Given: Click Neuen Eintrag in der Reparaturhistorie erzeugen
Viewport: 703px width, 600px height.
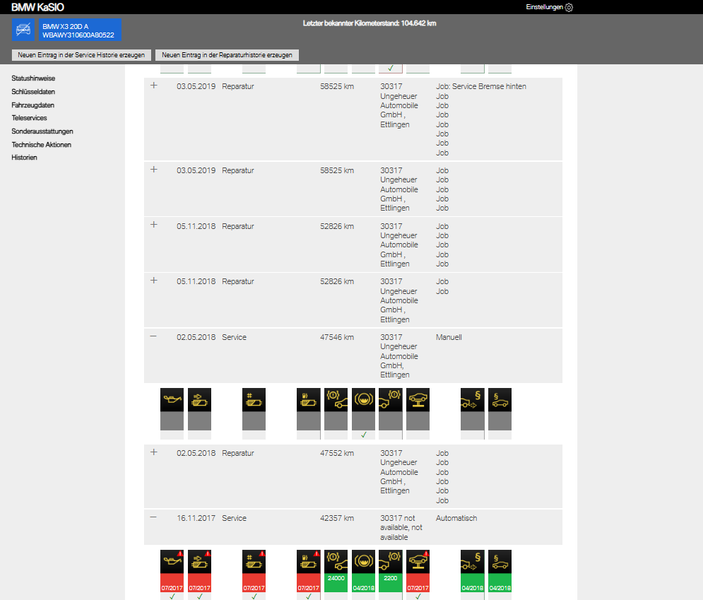Looking at the screenshot, I should 227,55.
